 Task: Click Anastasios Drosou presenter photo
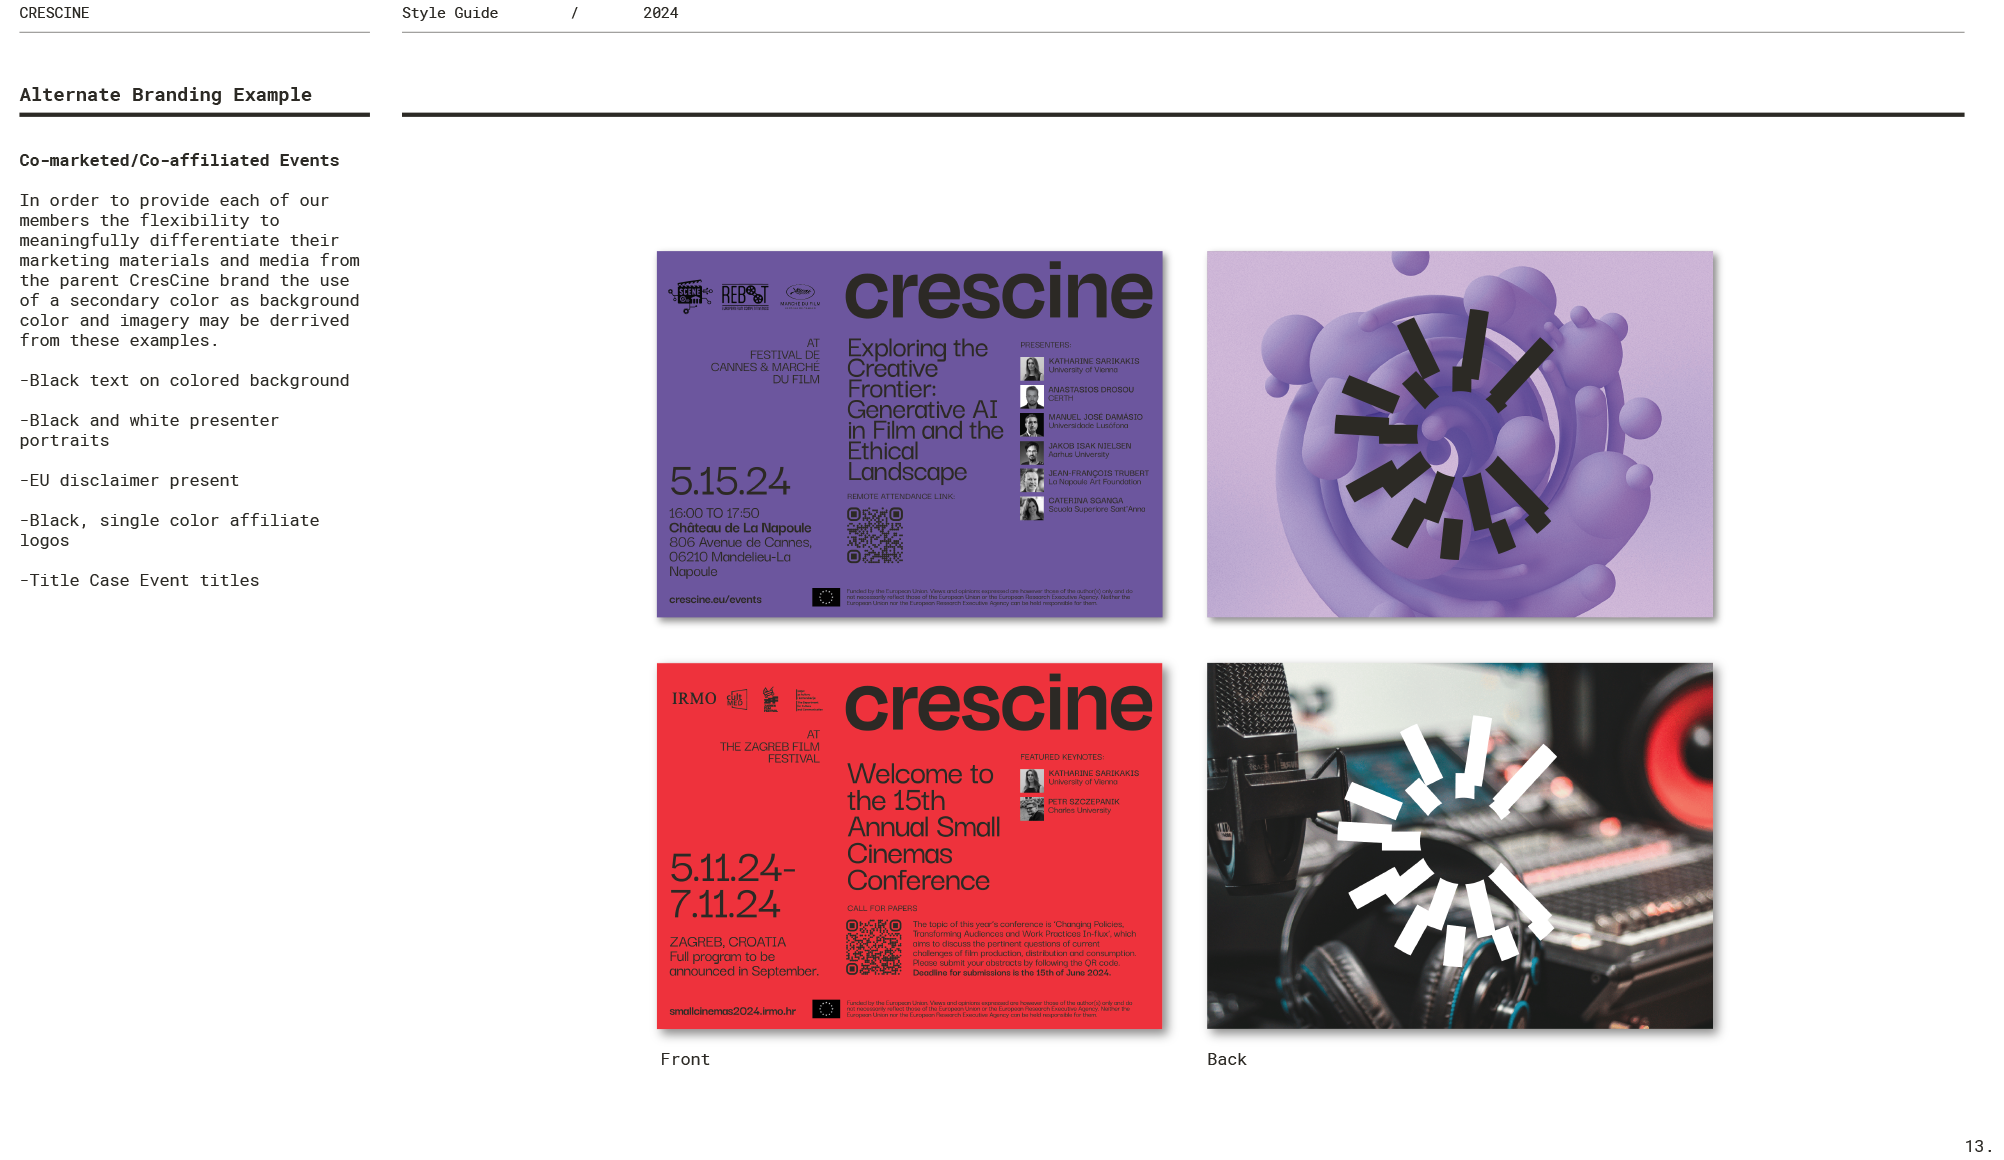point(1031,396)
